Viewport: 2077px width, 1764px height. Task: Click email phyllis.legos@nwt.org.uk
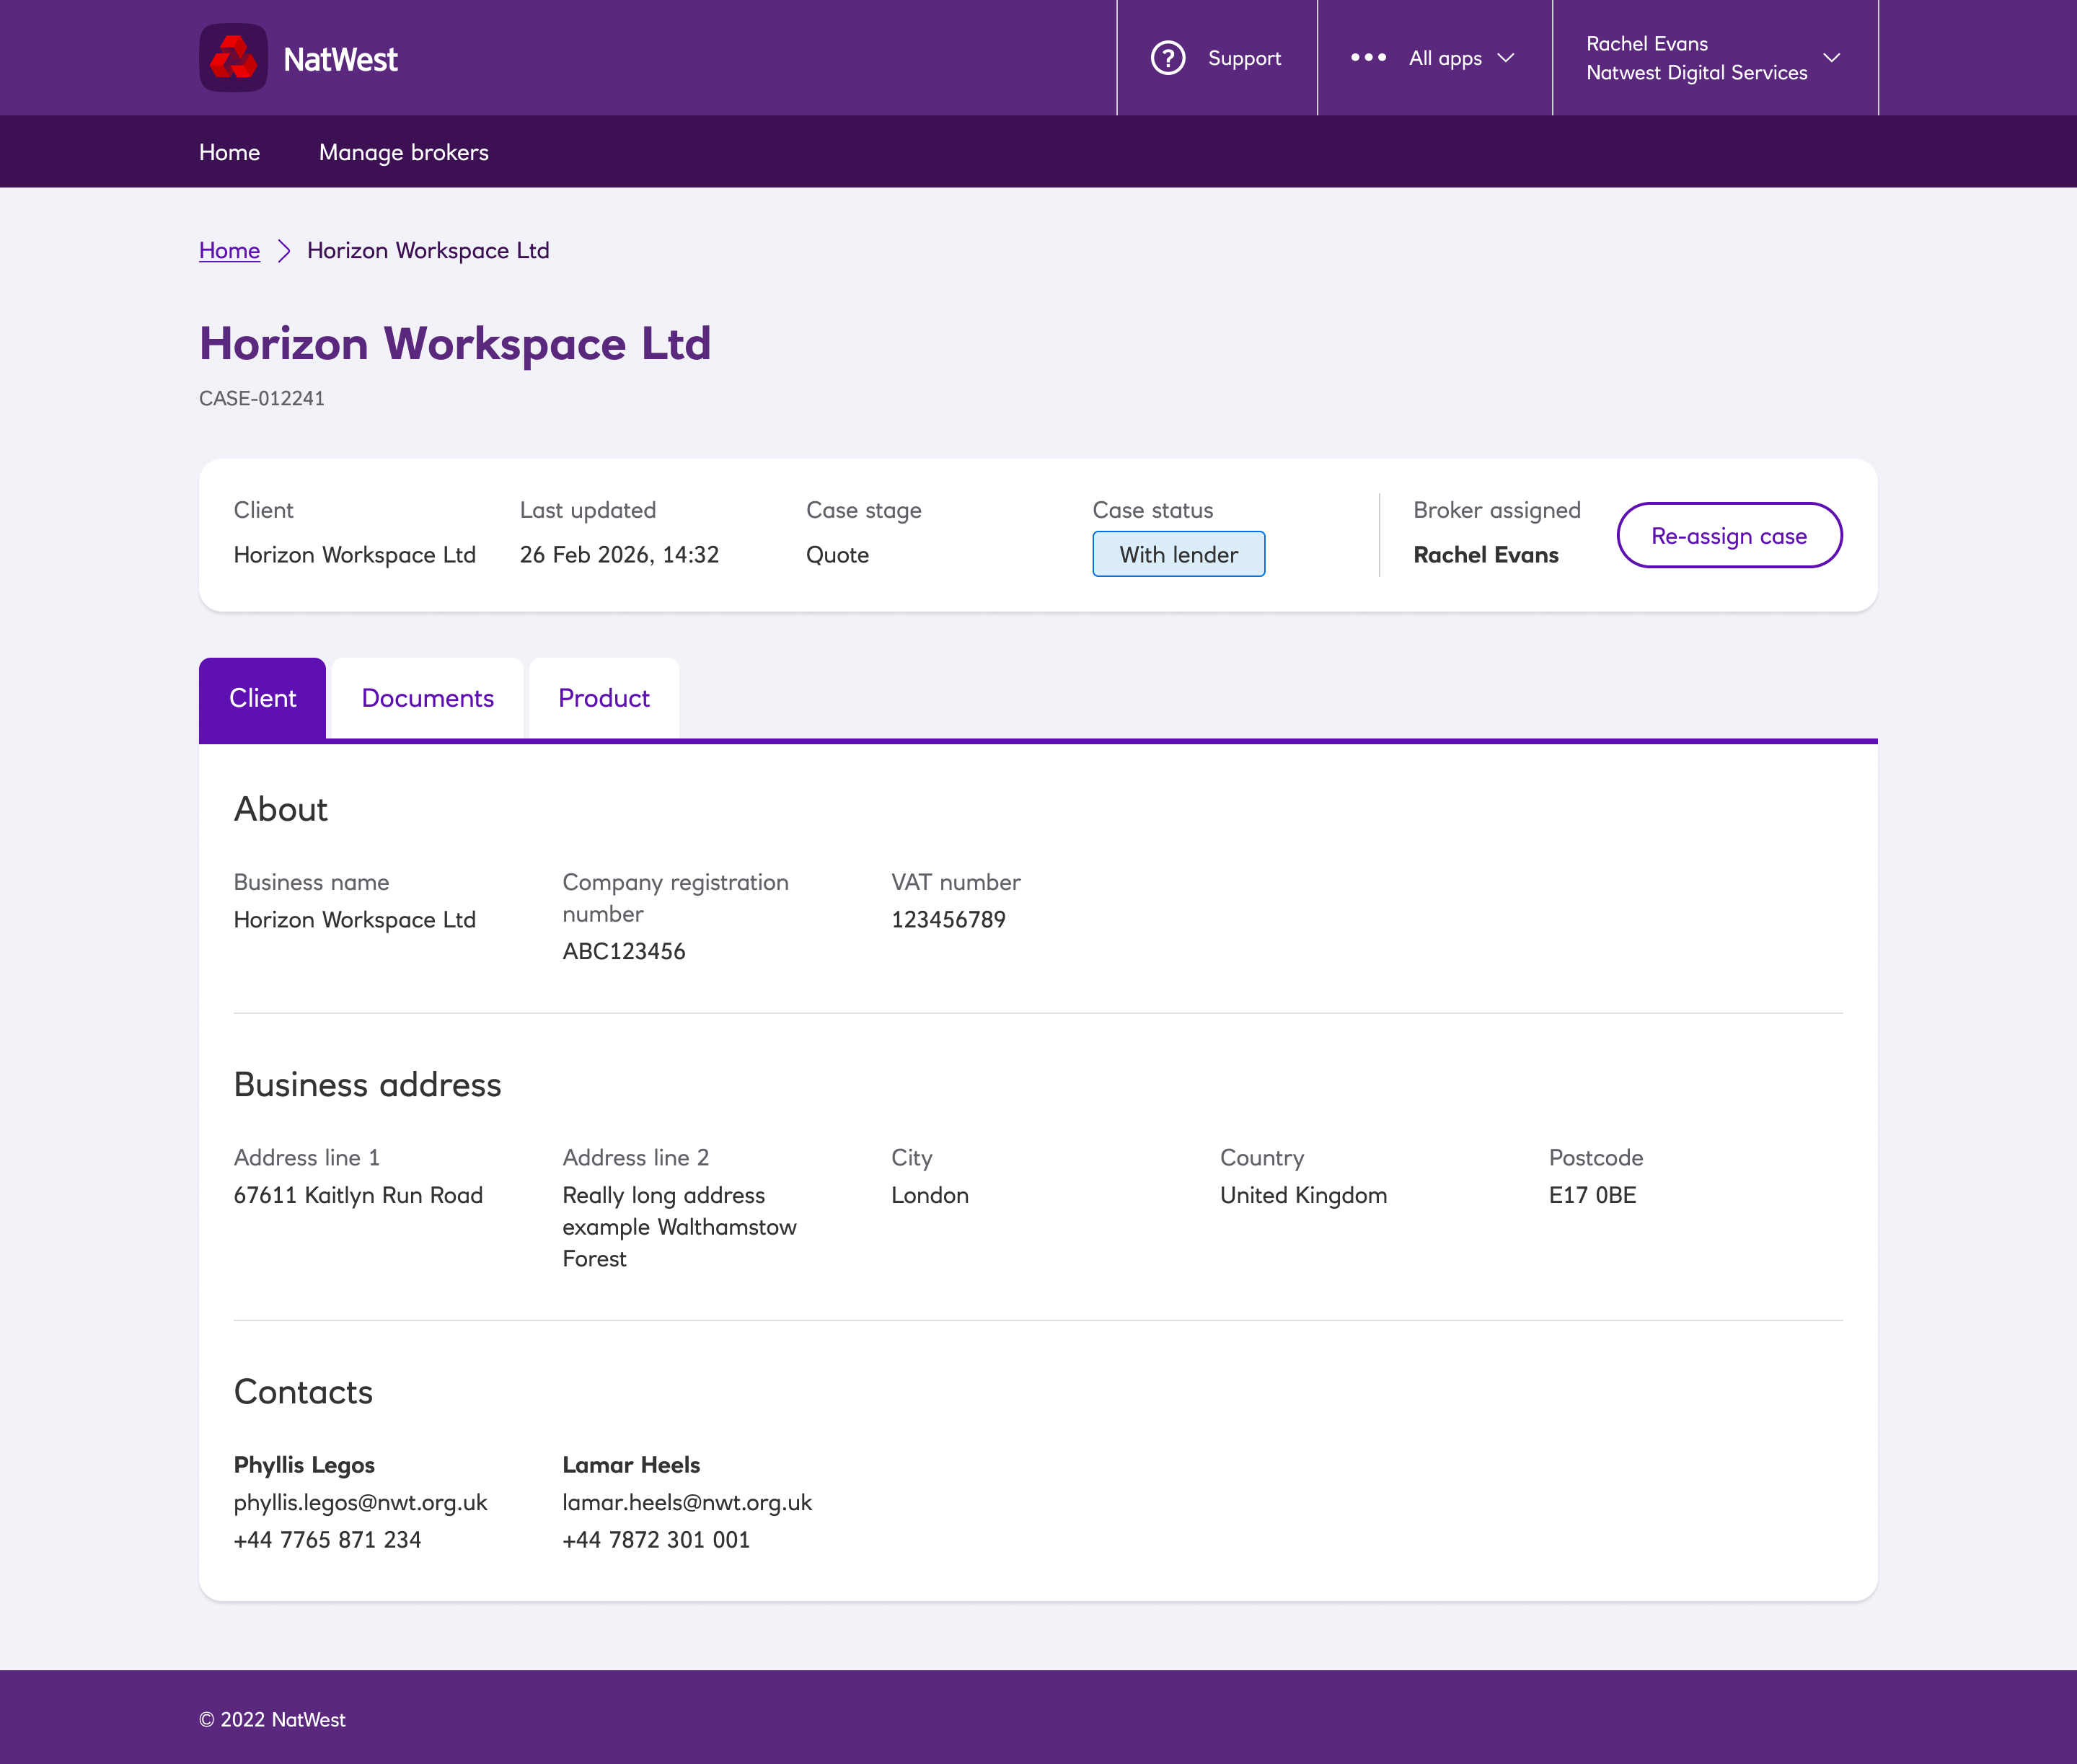361,1502
